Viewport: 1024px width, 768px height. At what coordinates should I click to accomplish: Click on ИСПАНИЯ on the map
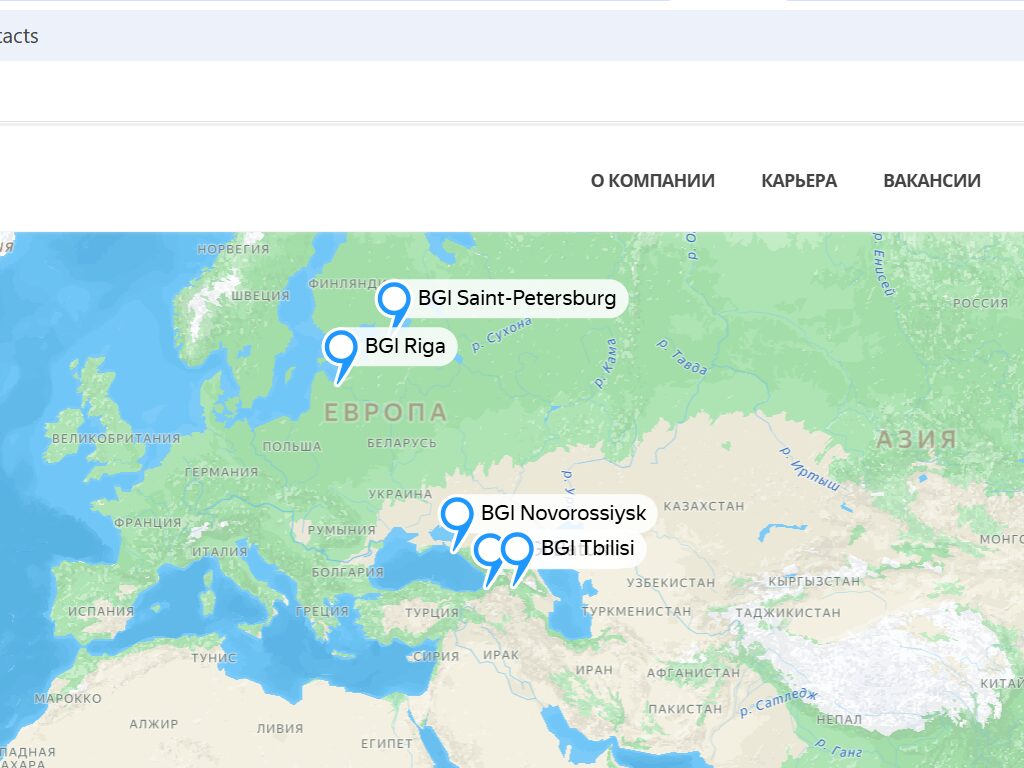pos(101,611)
